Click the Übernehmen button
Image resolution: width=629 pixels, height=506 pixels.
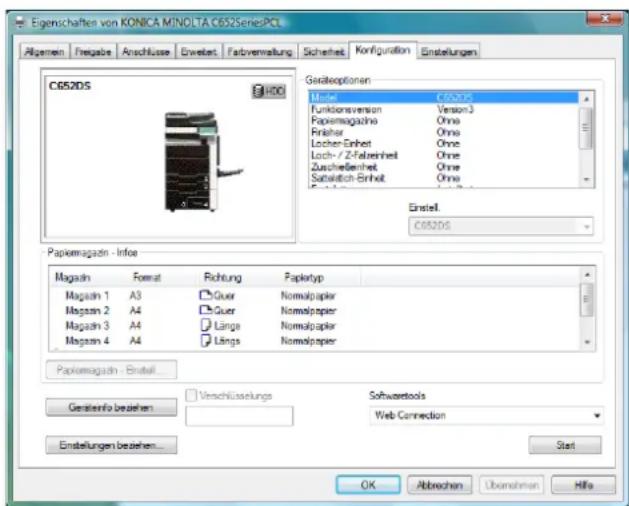(x=511, y=485)
